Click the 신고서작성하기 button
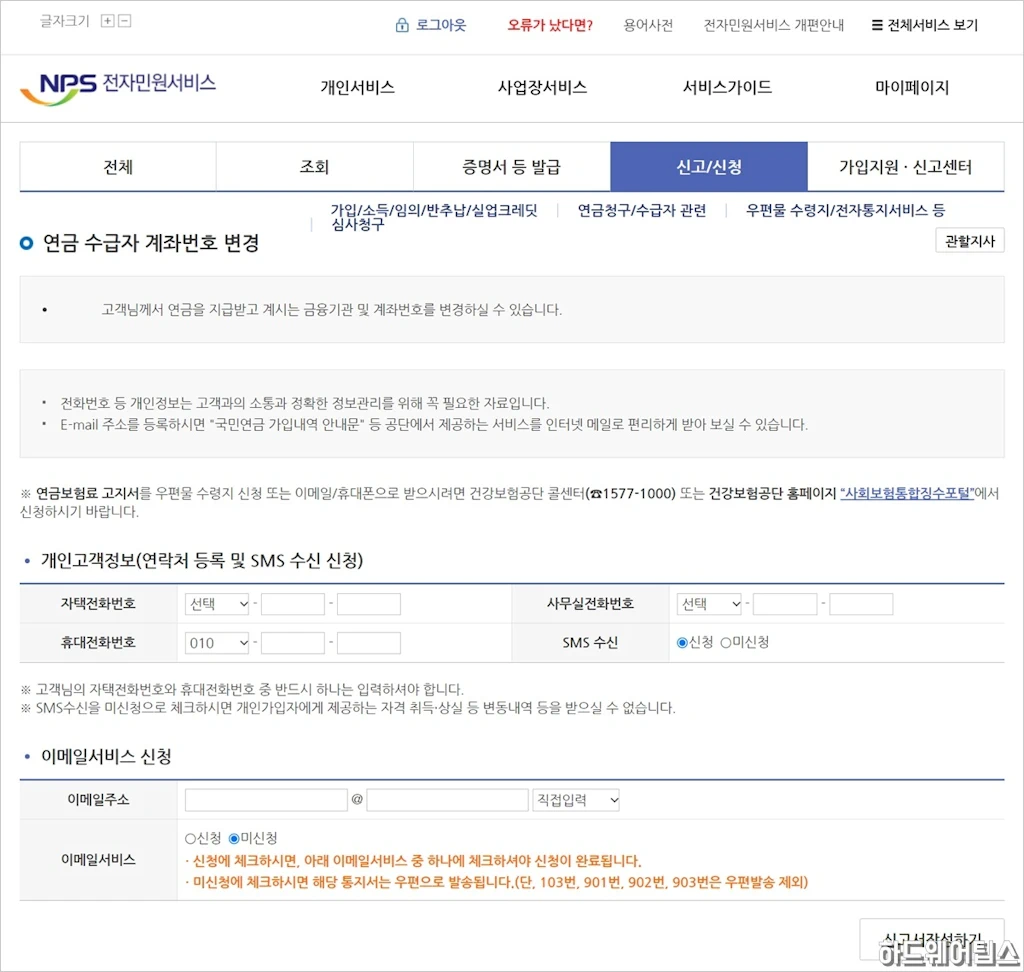1024x972 pixels. (932, 939)
